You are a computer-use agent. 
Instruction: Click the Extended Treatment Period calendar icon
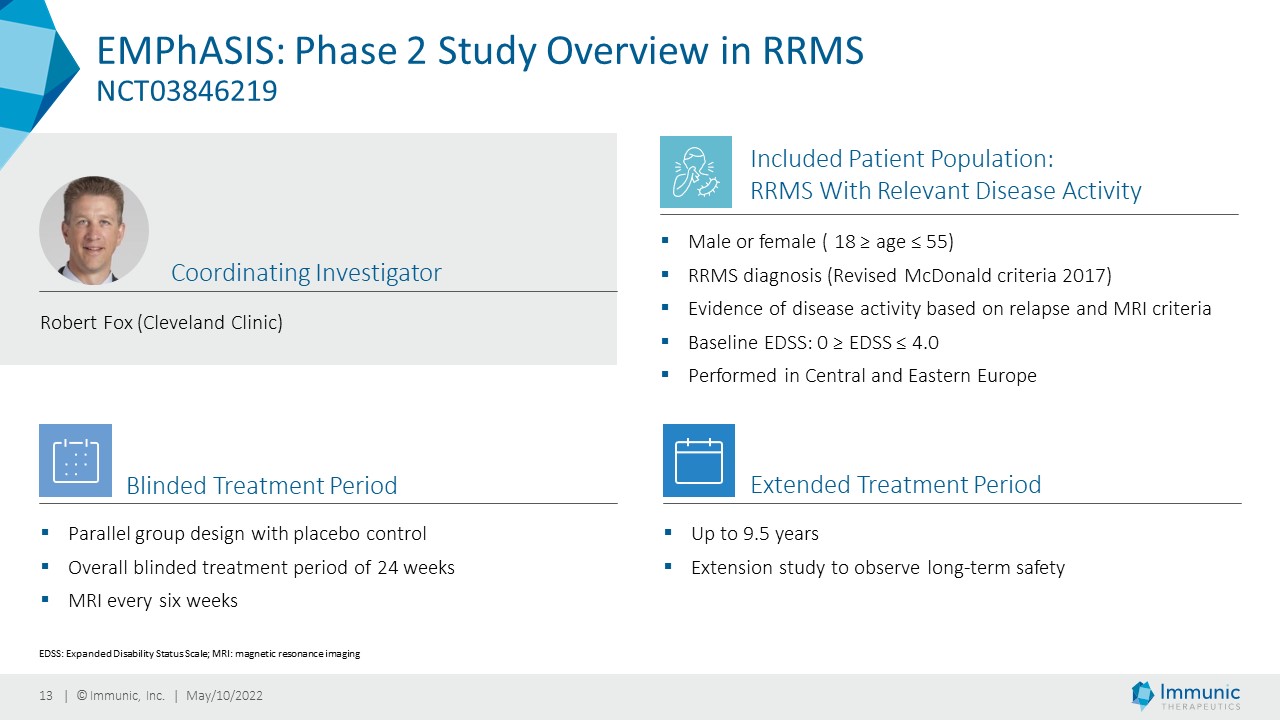tap(699, 460)
